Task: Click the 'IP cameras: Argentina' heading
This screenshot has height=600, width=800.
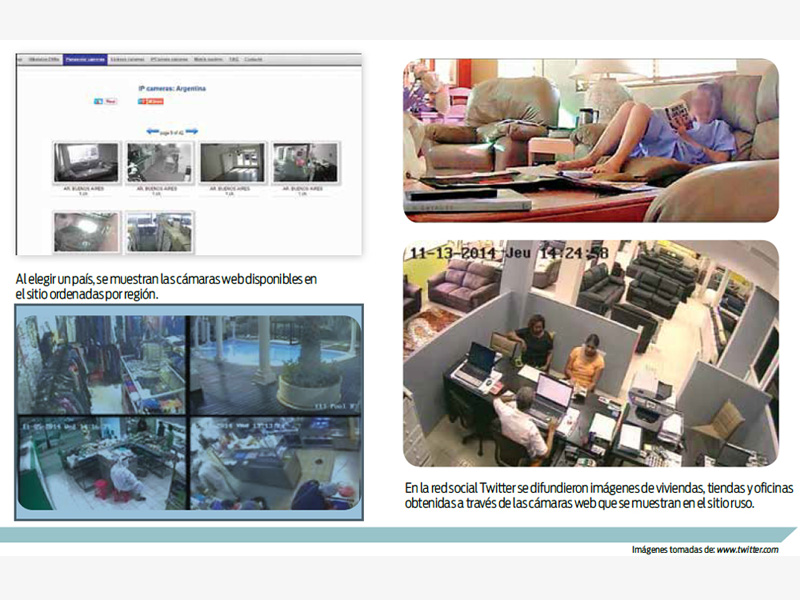Action: tap(172, 88)
